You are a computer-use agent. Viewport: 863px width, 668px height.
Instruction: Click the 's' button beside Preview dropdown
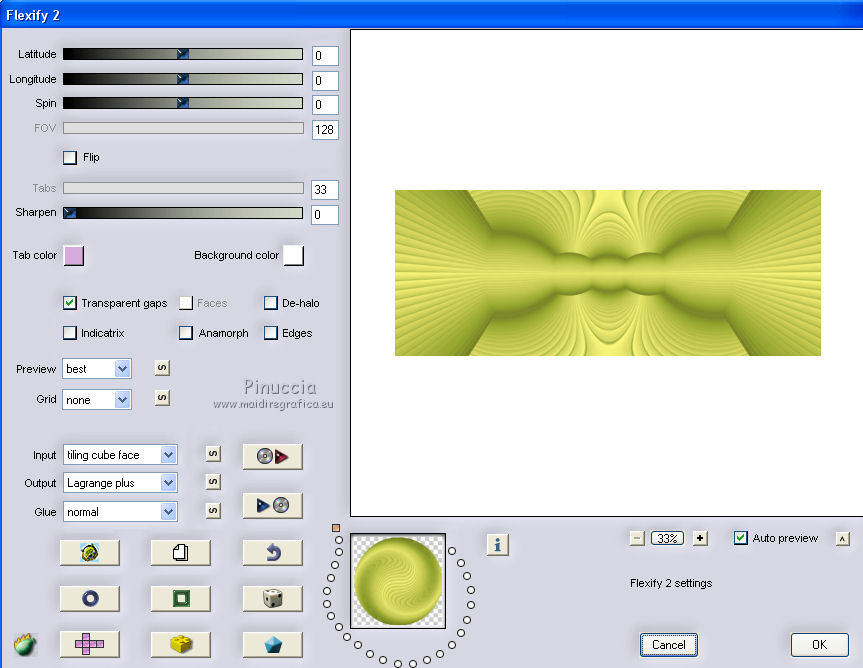coord(162,368)
